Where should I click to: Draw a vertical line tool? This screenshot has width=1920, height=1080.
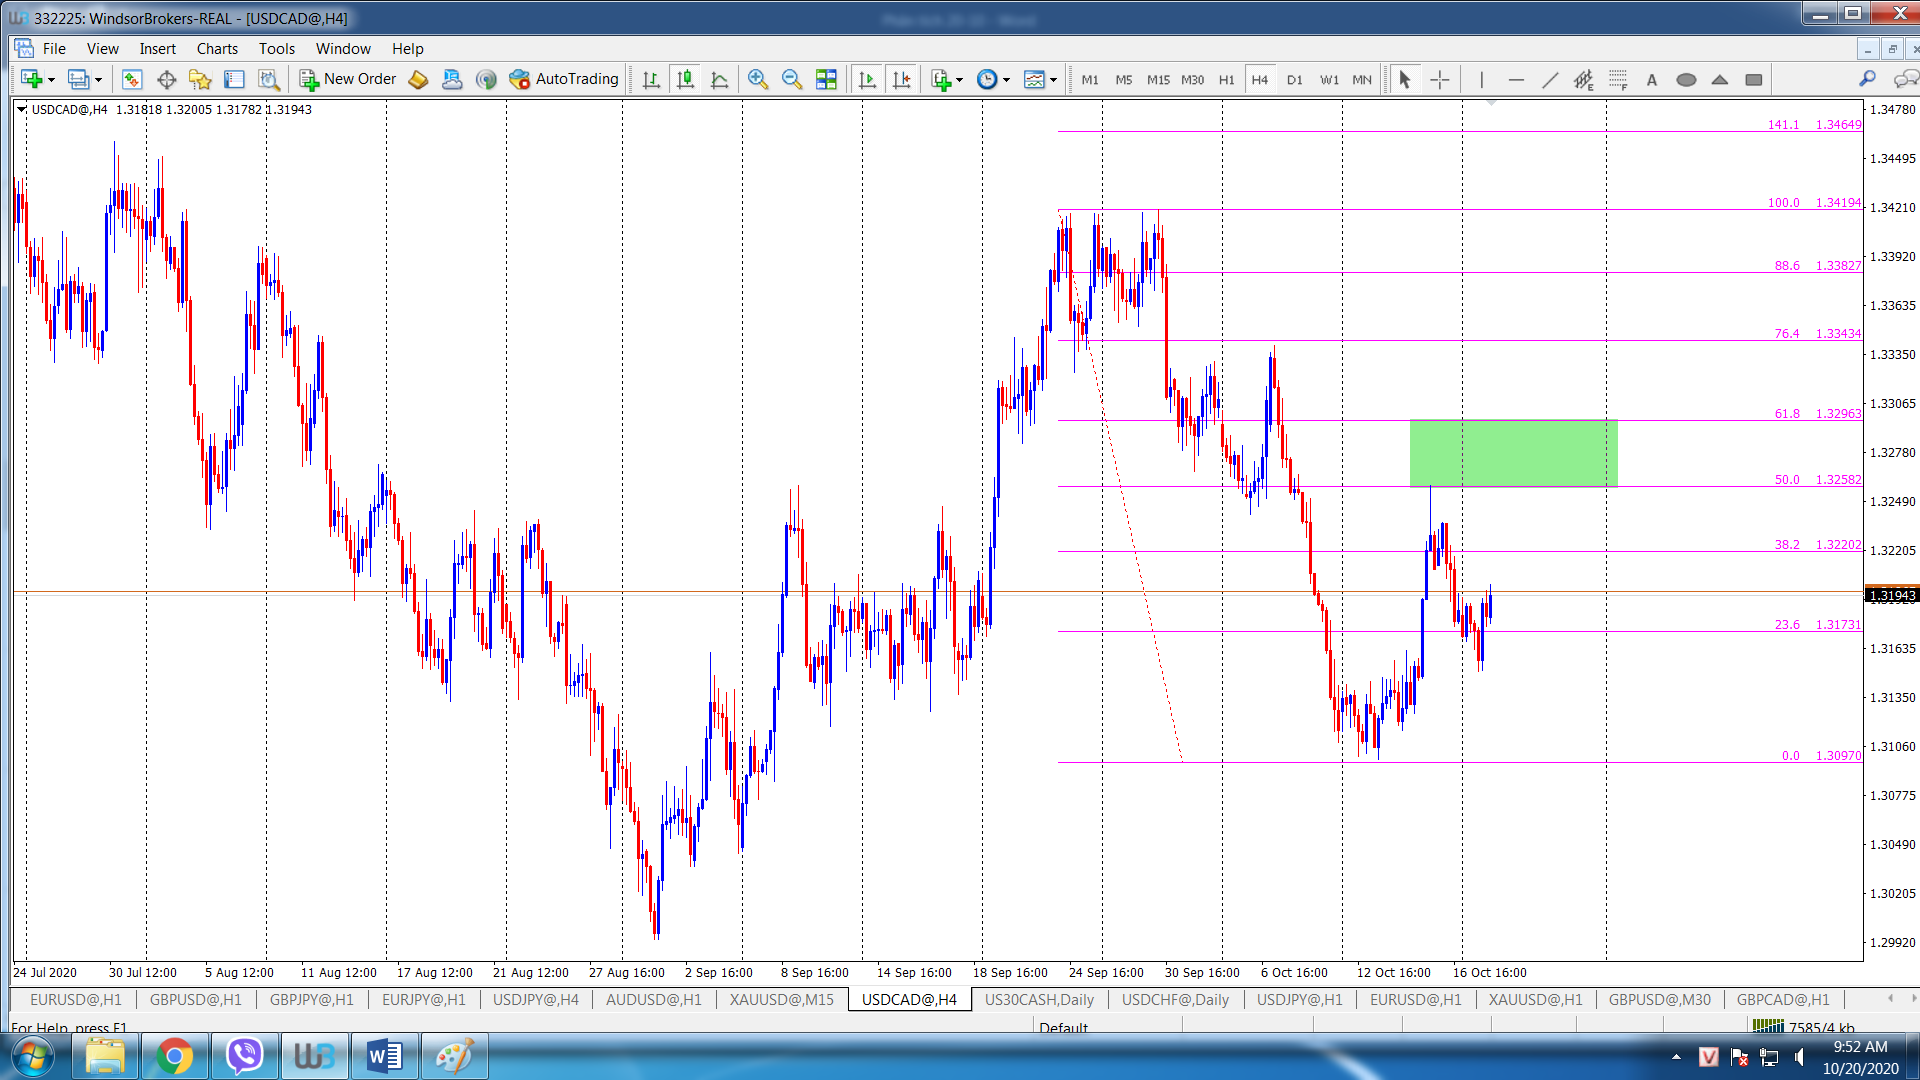coord(1481,79)
